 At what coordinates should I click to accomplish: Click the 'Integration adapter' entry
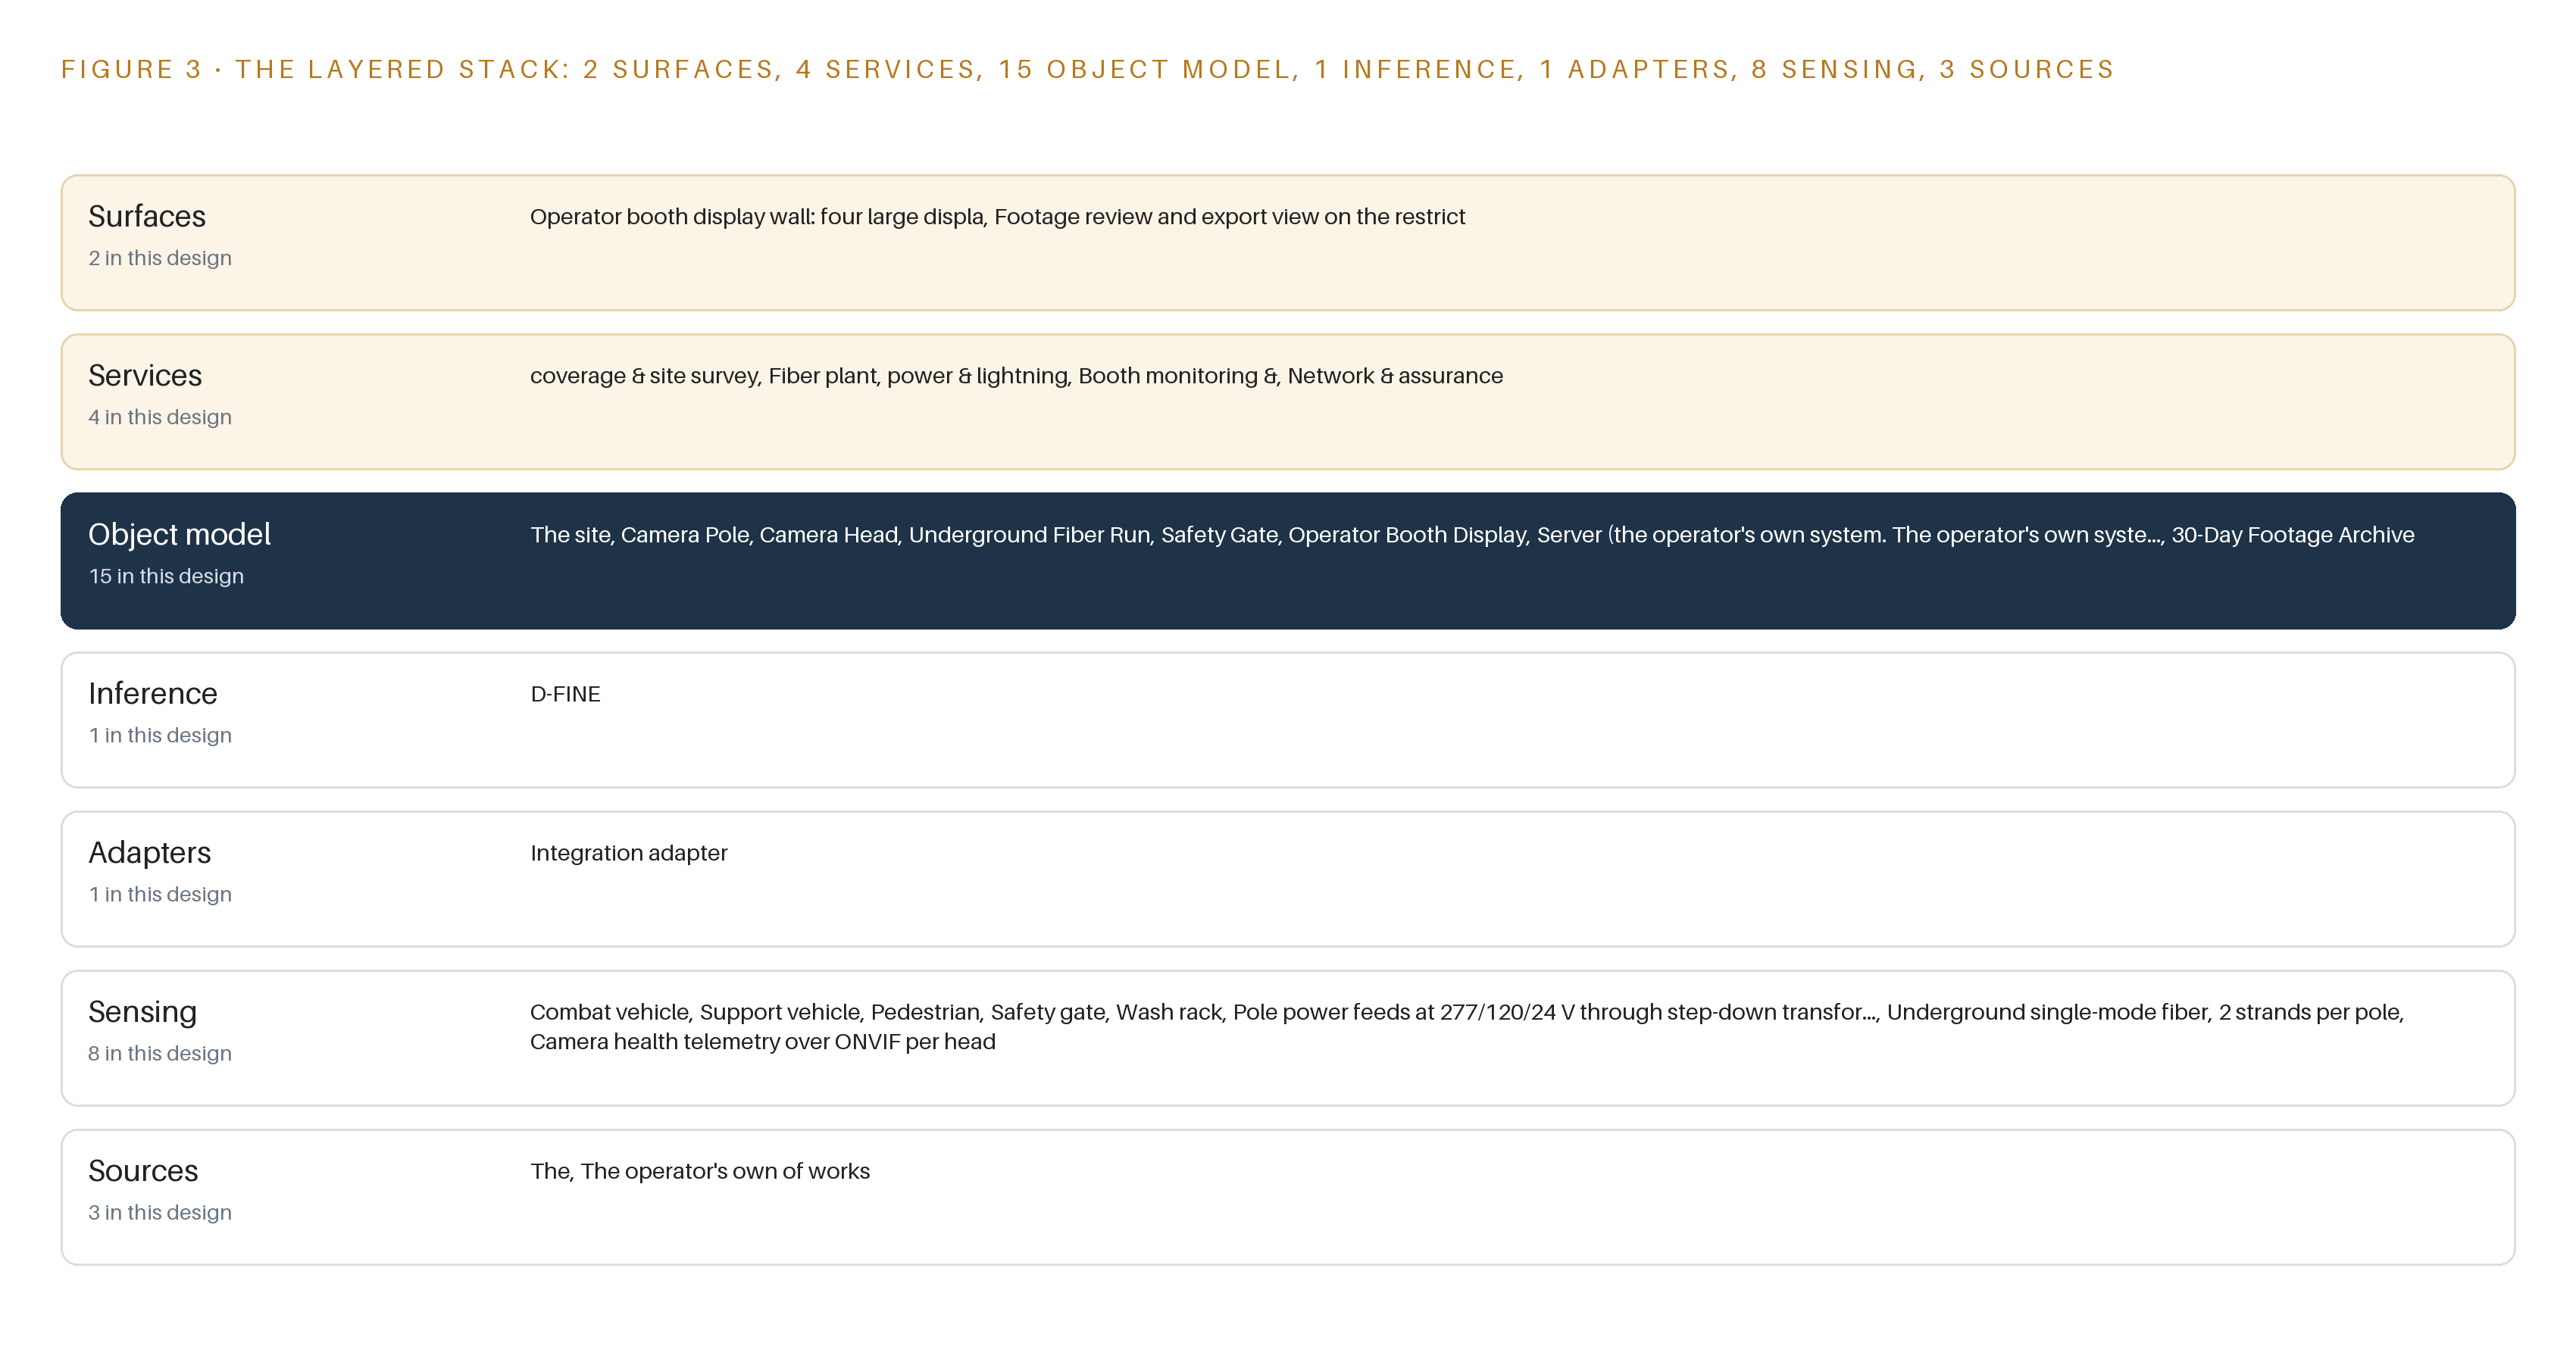coord(629,853)
